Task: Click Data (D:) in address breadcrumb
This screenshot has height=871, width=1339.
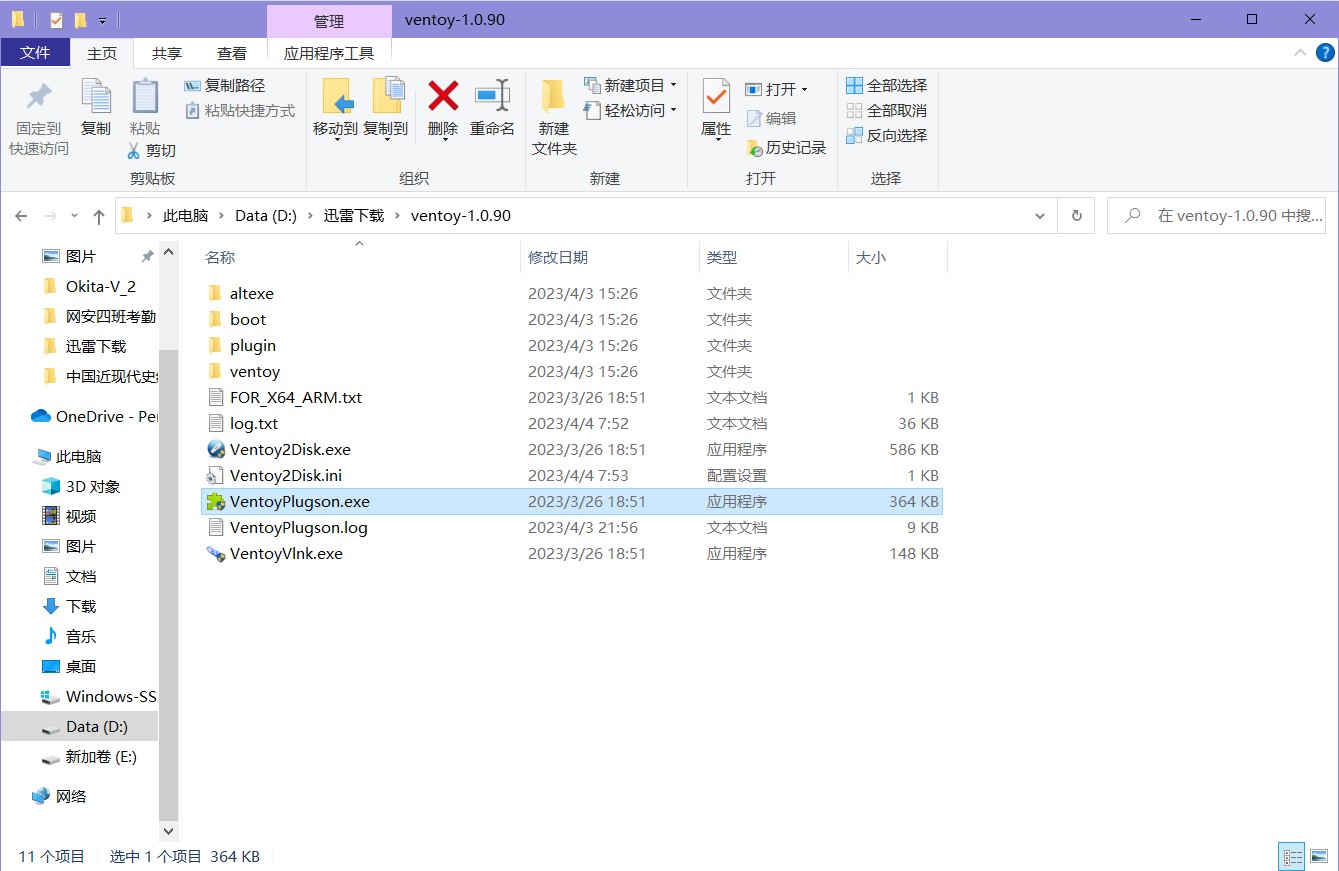Action: click(x=266, y=216)
